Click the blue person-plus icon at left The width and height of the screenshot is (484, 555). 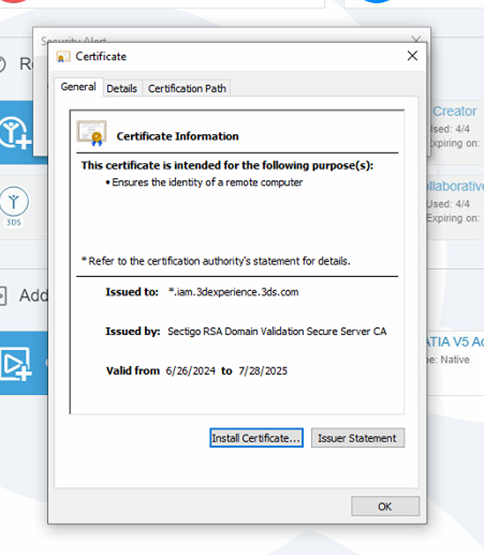tap(16, 133)
